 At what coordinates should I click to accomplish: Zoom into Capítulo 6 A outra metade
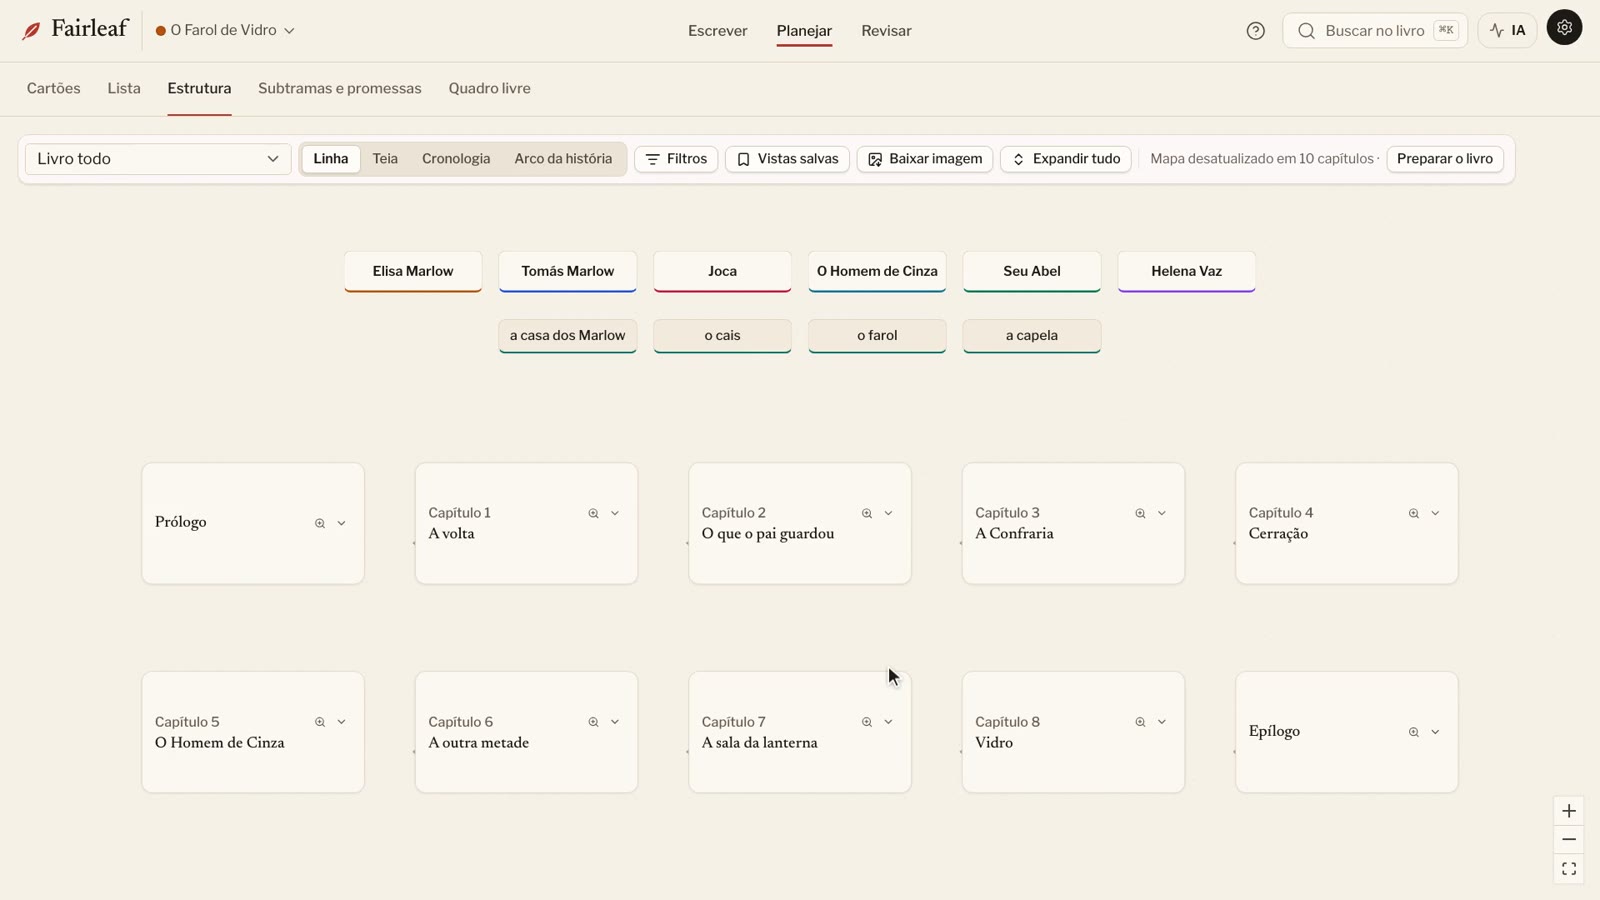click(593, 722)
